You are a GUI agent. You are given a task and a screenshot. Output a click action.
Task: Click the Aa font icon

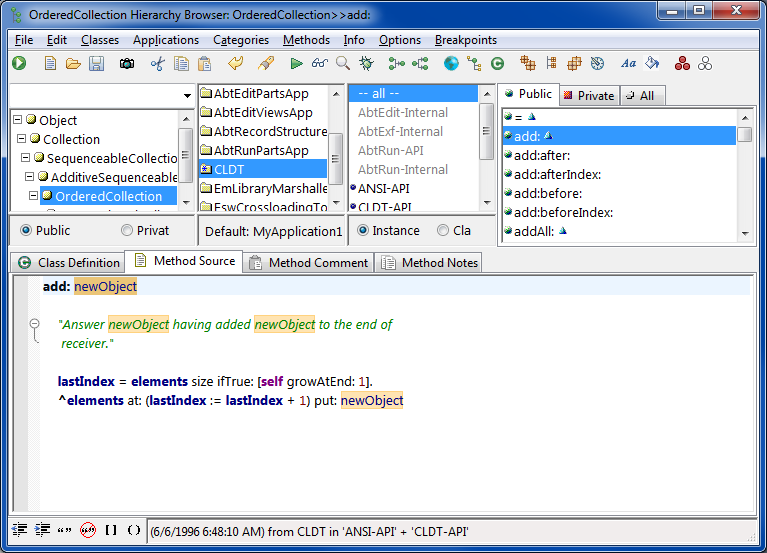pyautogui.click(x=628, y=64)
